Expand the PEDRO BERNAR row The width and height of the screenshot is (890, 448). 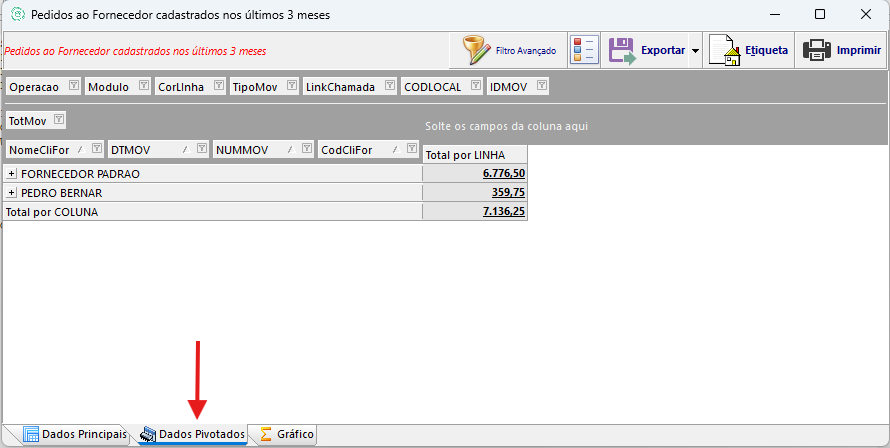(12, 193)
